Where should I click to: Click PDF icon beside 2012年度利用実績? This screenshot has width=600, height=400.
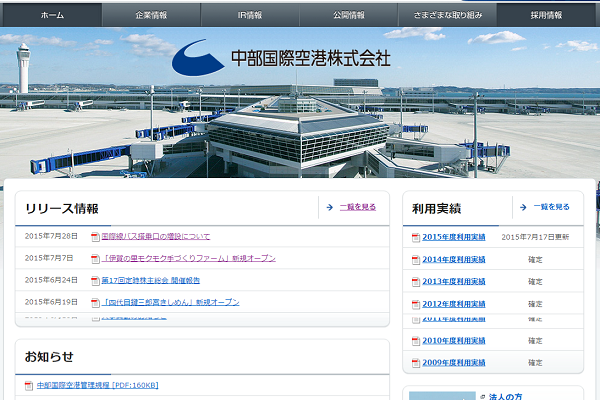point(416,305)
